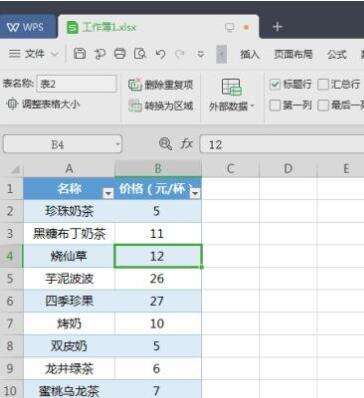Click the document tab window-mode icon

(230, 27)
